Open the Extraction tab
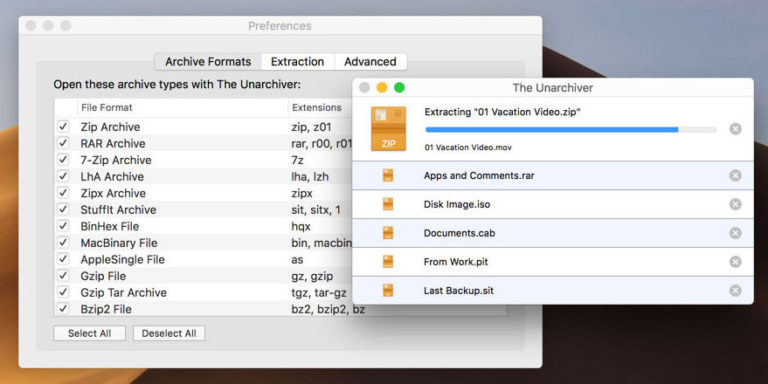Viewport: 768px width, 384px height. pos(297,62)
